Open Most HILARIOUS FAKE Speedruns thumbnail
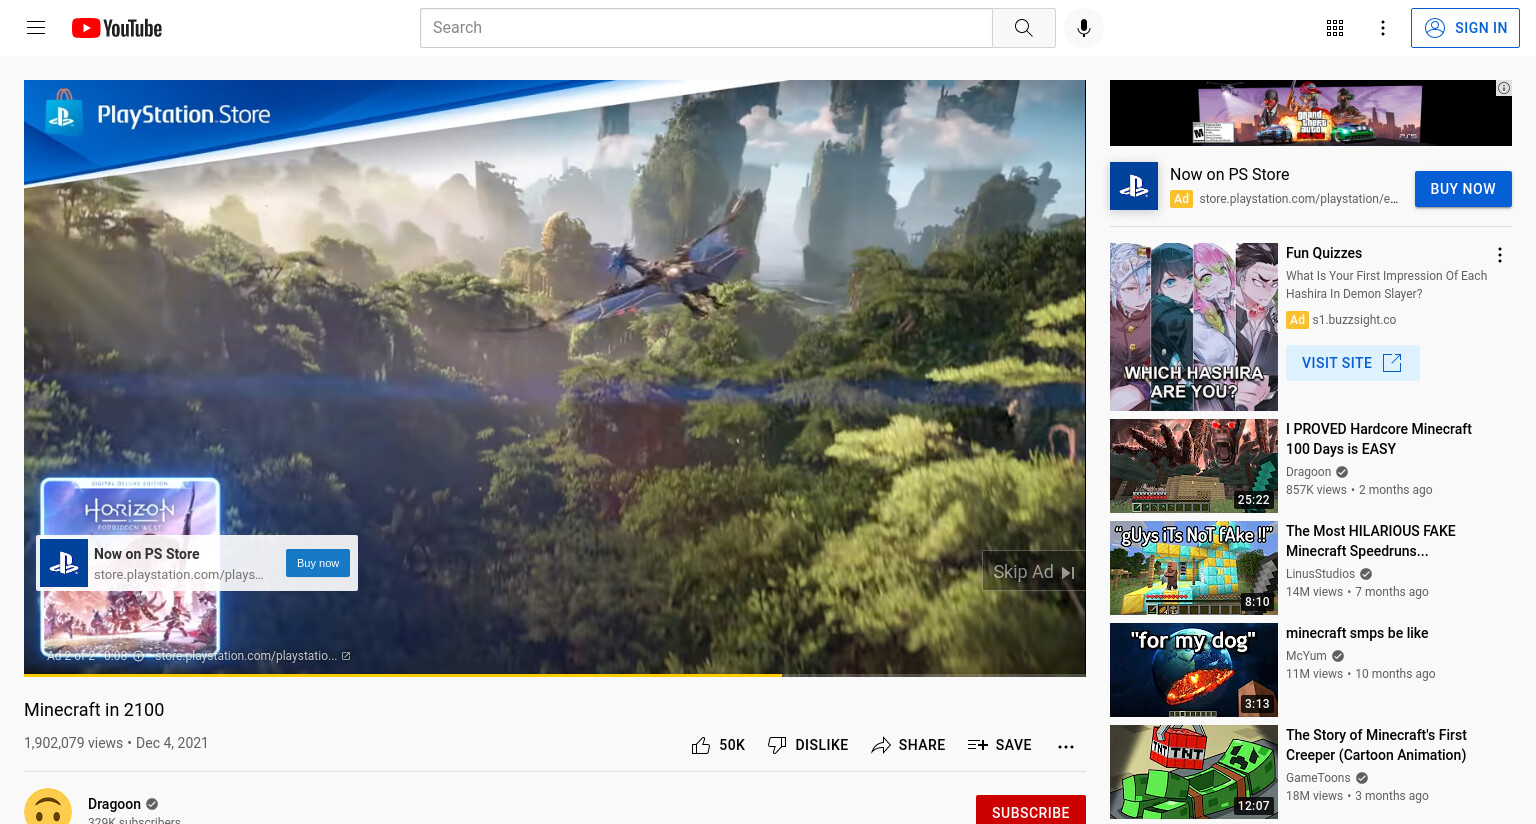The height and width of the screenshot is (824, 1536). (x=1194, y=568)
